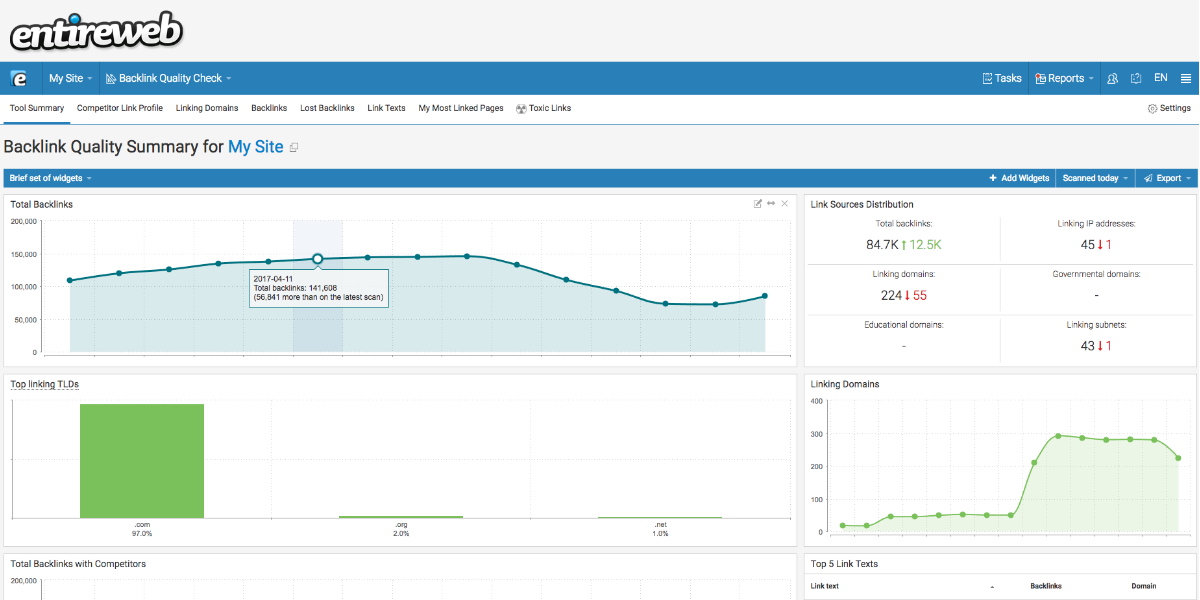Click the .org bar in Top linking TLDs

pyautogui.click(x=401, y=516)
